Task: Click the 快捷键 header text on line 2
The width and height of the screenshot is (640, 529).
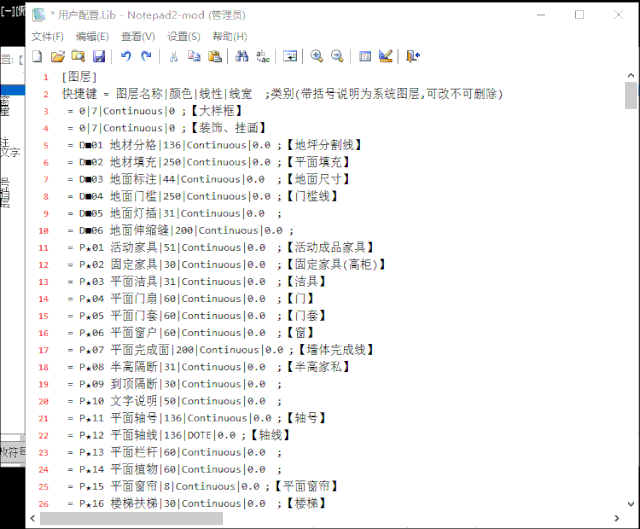Action: coord(80,94)
